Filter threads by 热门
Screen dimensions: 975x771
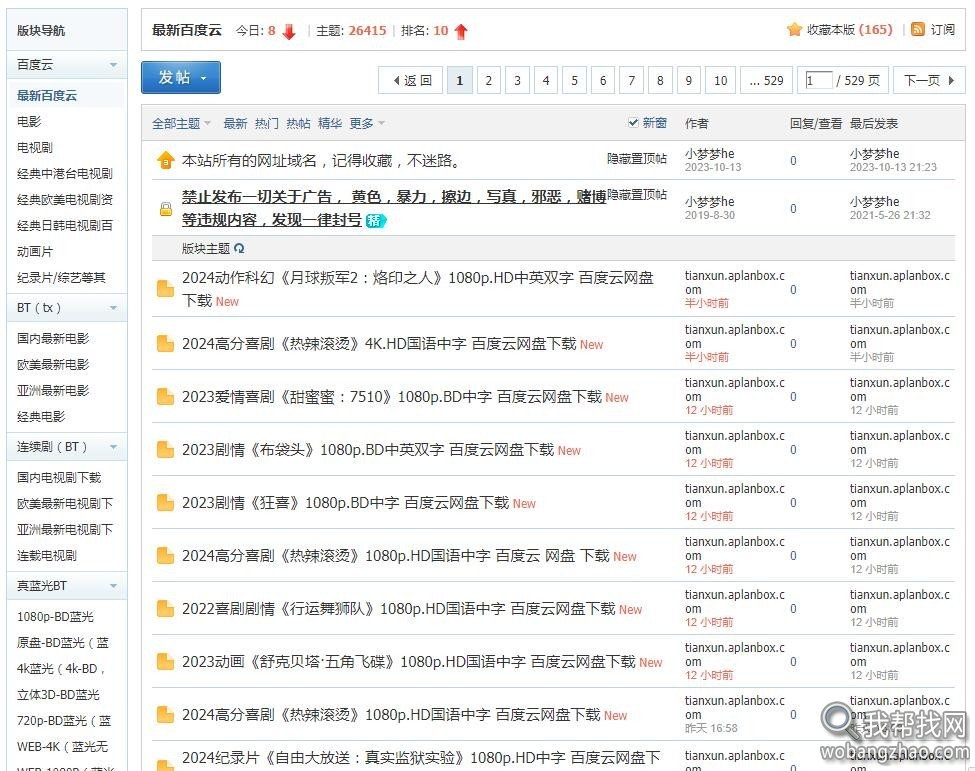coord(267,123)
